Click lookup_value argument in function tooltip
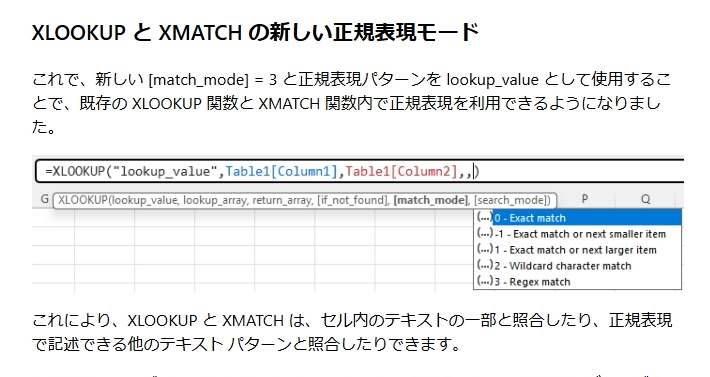The width and height of the screenshot is (710, 377). (x=144, y=200)
